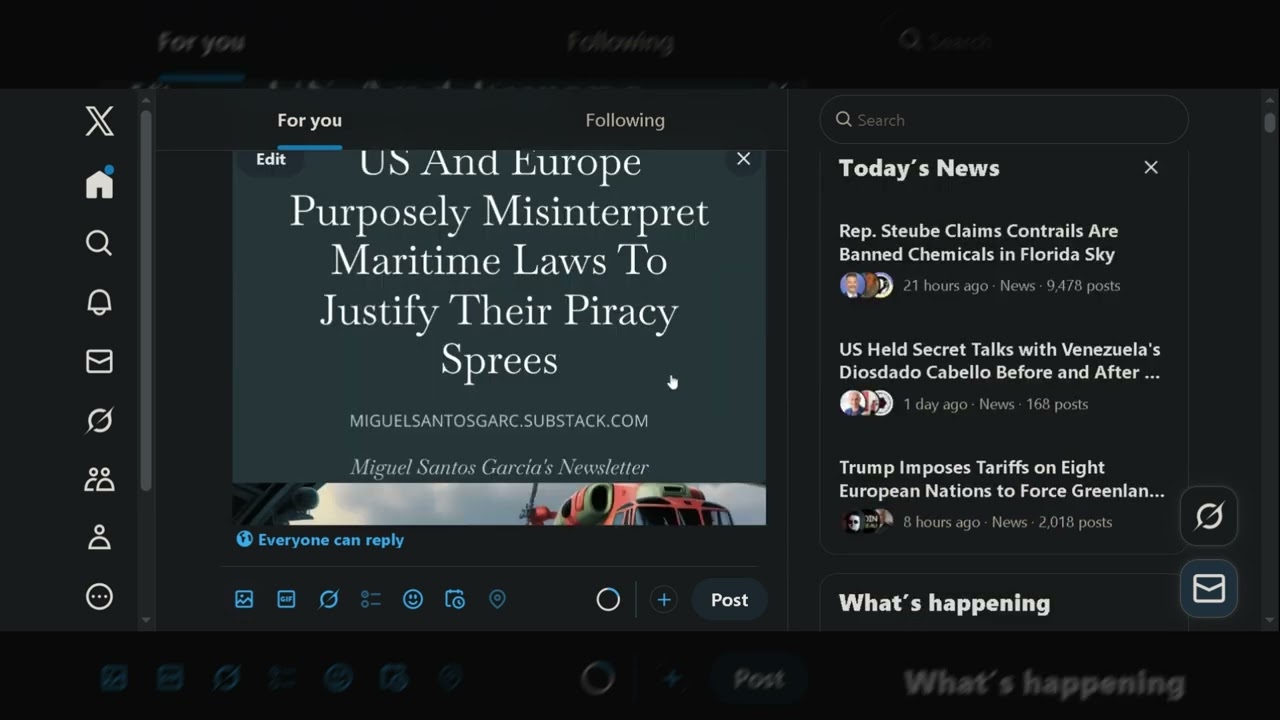Click the article card headline image
Image resolution: width=1280 pixels, height=720 pixels.
(499, 337)
